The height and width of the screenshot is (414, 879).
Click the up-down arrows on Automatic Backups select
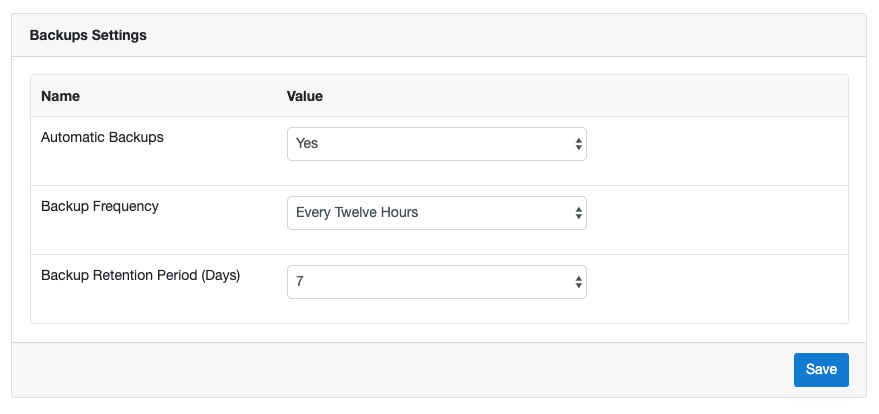579,144
